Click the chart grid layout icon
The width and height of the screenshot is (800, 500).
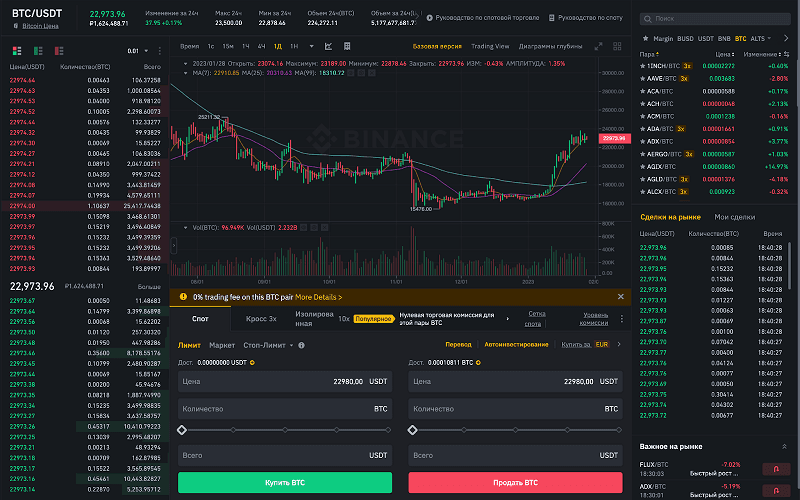(347, 46)
